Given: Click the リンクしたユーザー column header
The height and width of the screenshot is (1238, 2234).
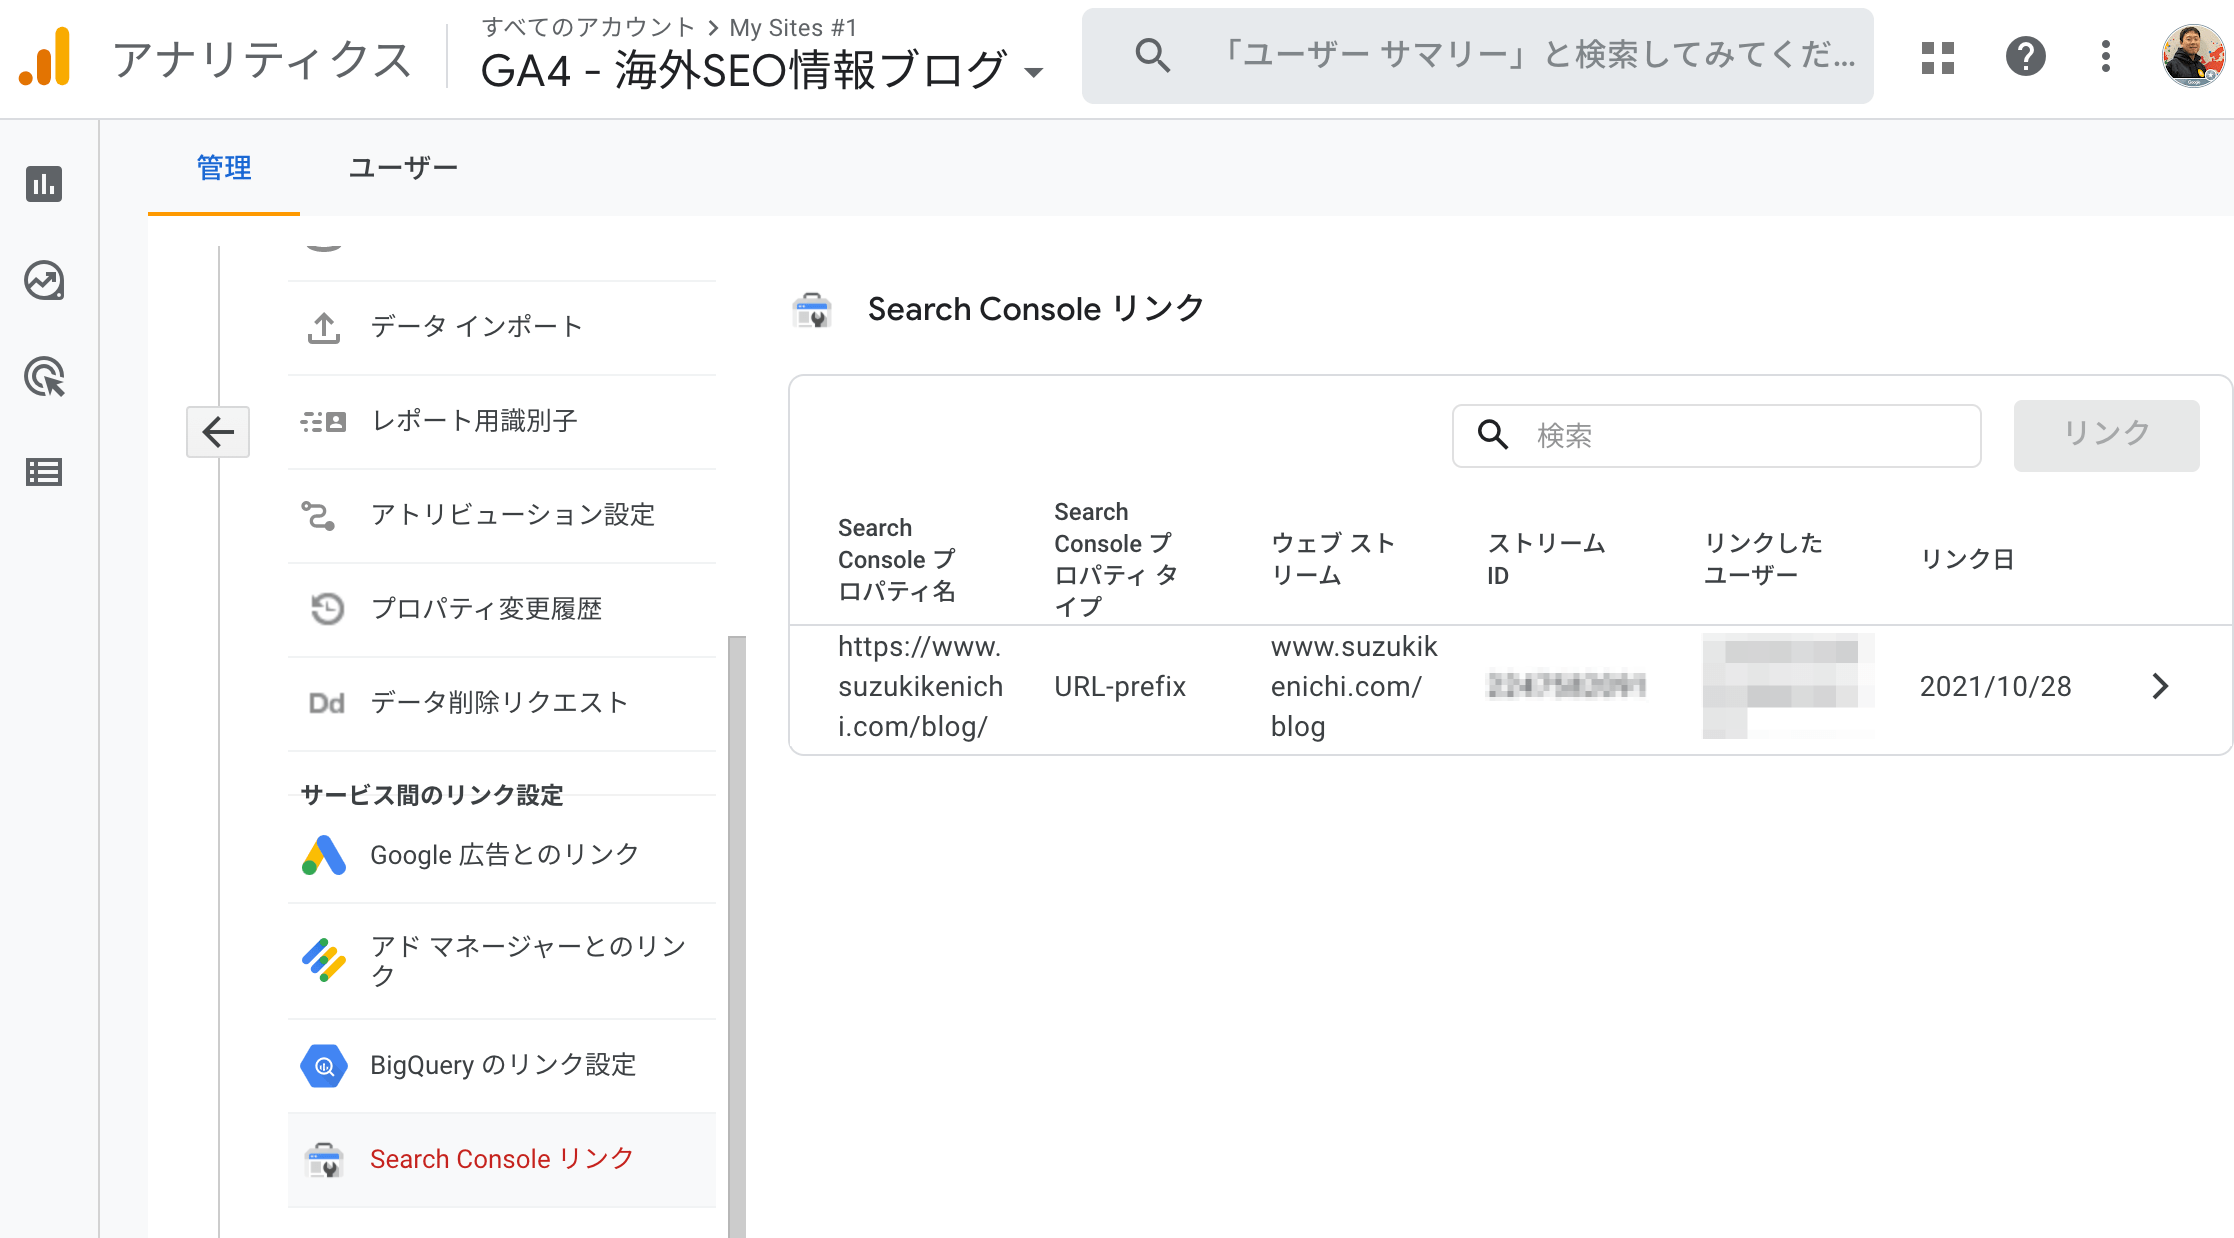Looking at the screenshot, I should click(x=1763, y=559).
